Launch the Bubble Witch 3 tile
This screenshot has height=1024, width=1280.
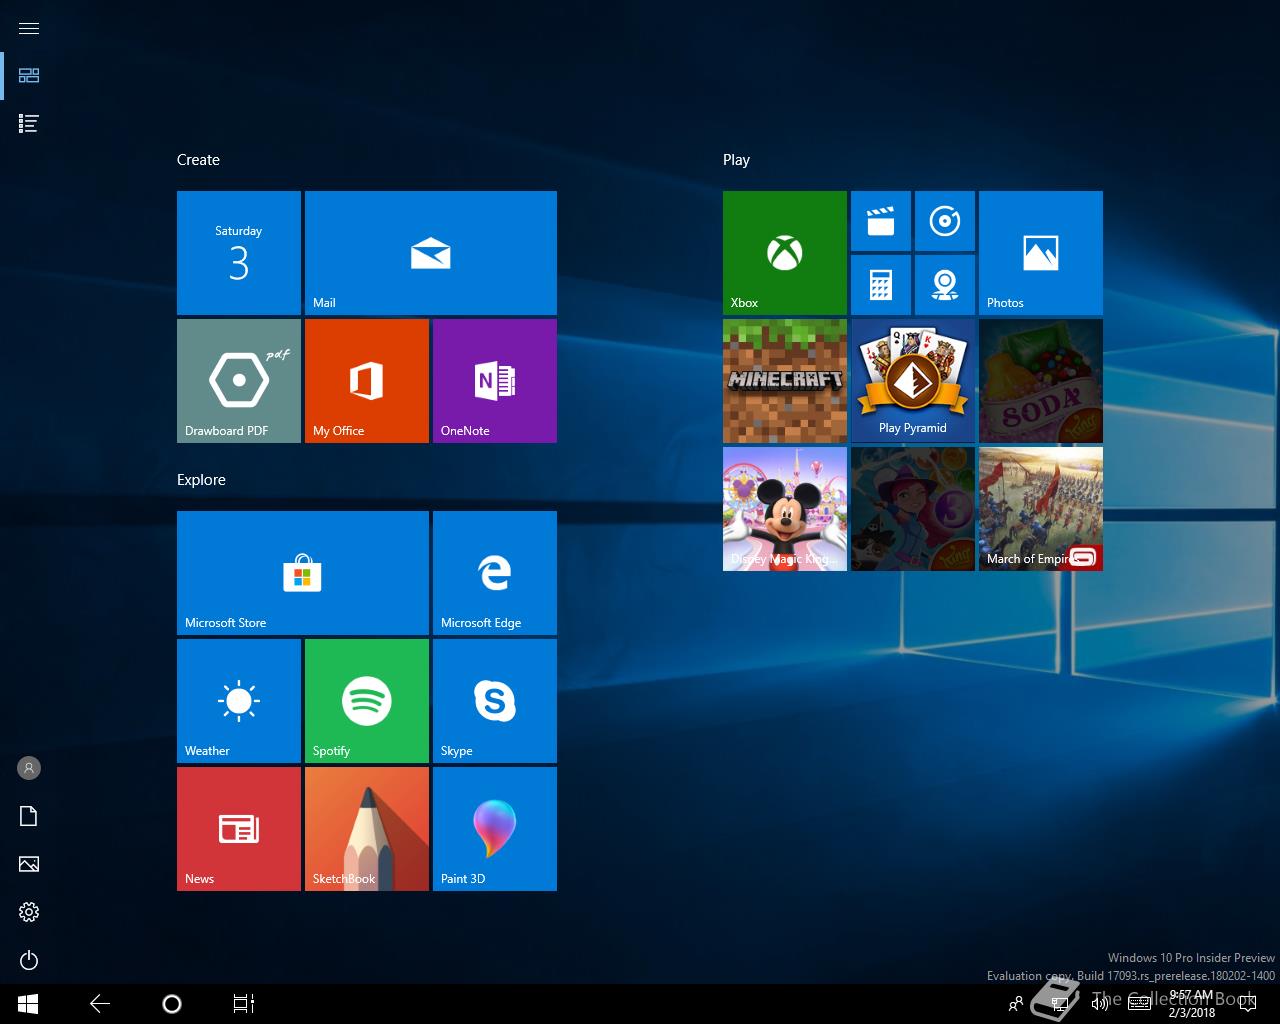(x=913, y=509)
